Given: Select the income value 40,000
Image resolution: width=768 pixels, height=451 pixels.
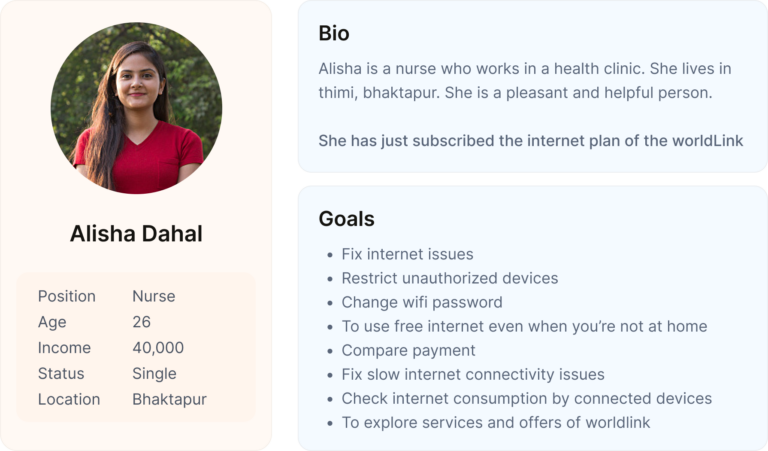Looking at the screenshot, I should [158, 348].
